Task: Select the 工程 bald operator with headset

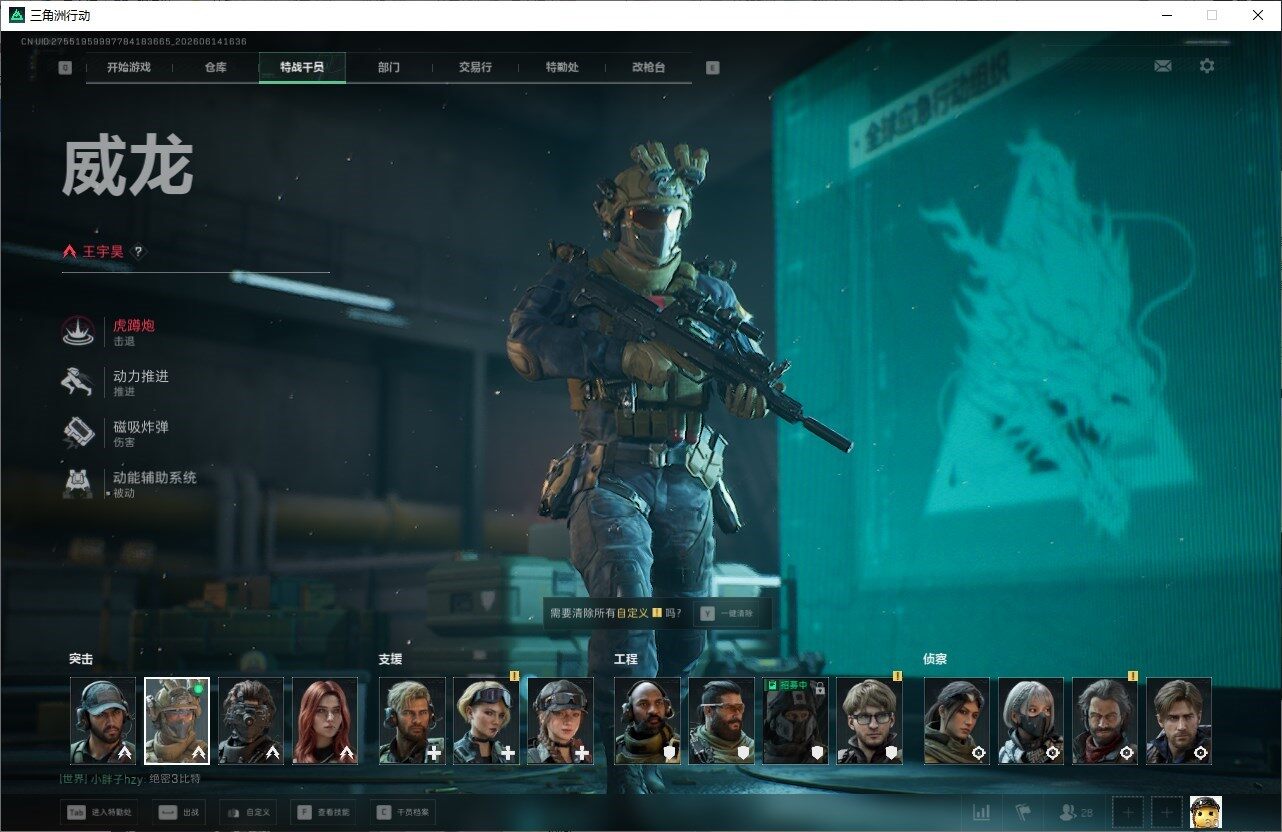Action: click(647, 721)
